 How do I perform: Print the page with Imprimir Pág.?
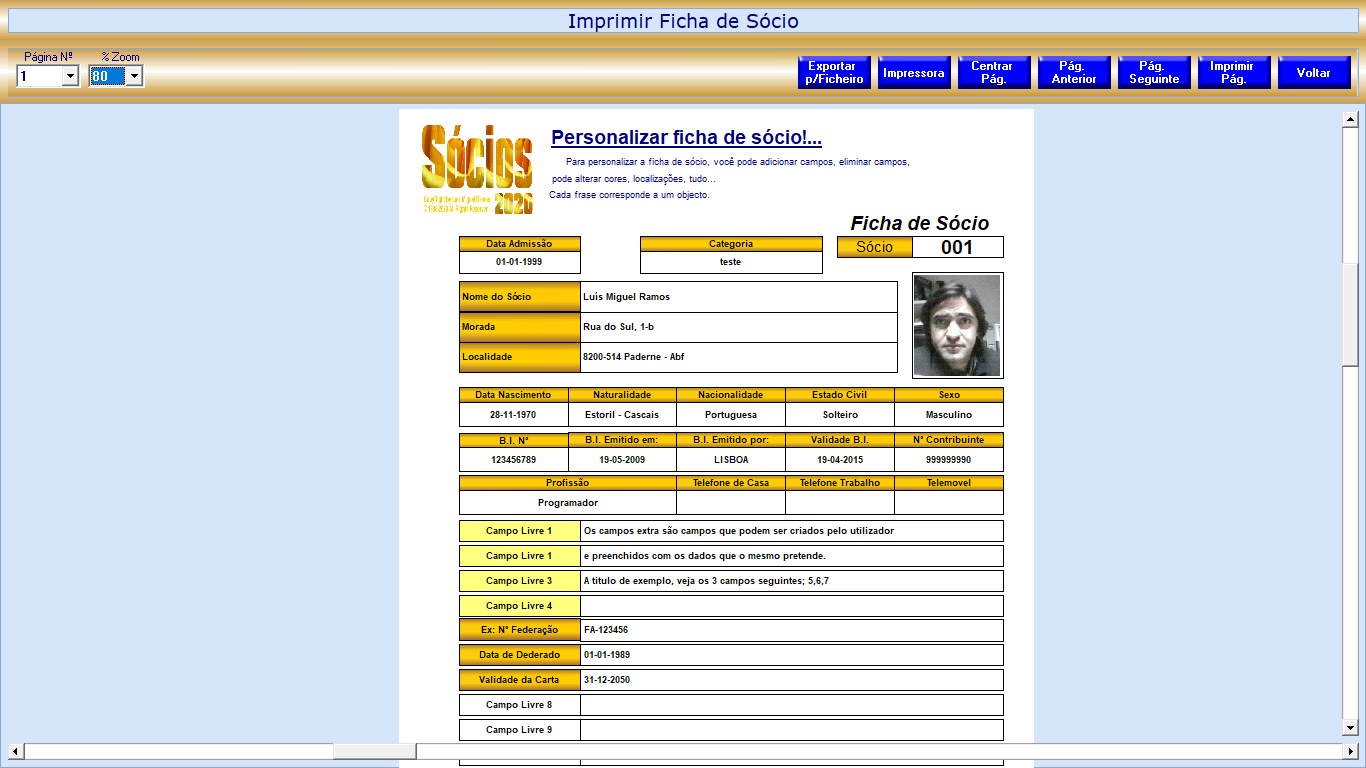[x=1233, y=73]
